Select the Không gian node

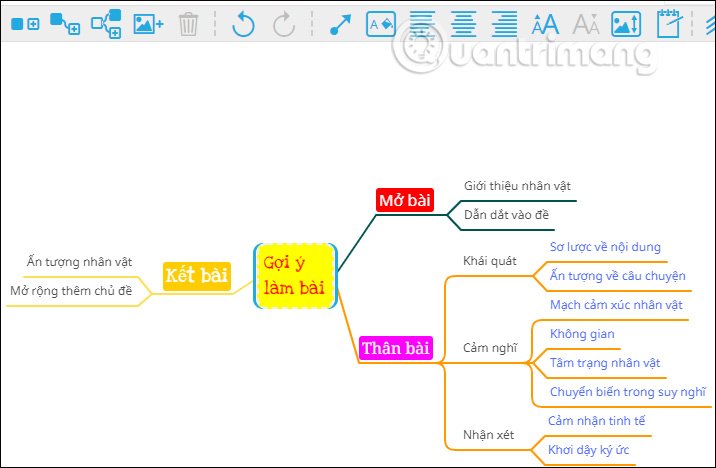[x=582, y=334]
